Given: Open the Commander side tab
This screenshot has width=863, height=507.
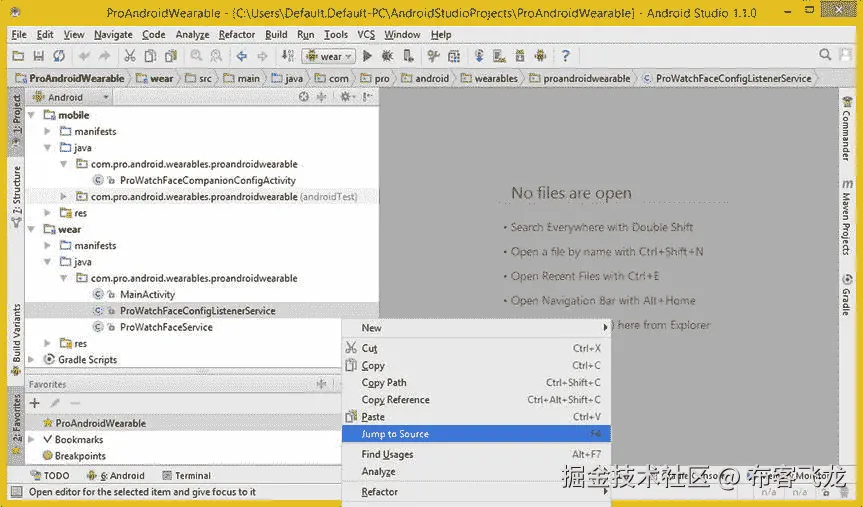Looking at the screenshot, I should pyautogui.click(x=846, y=129).
